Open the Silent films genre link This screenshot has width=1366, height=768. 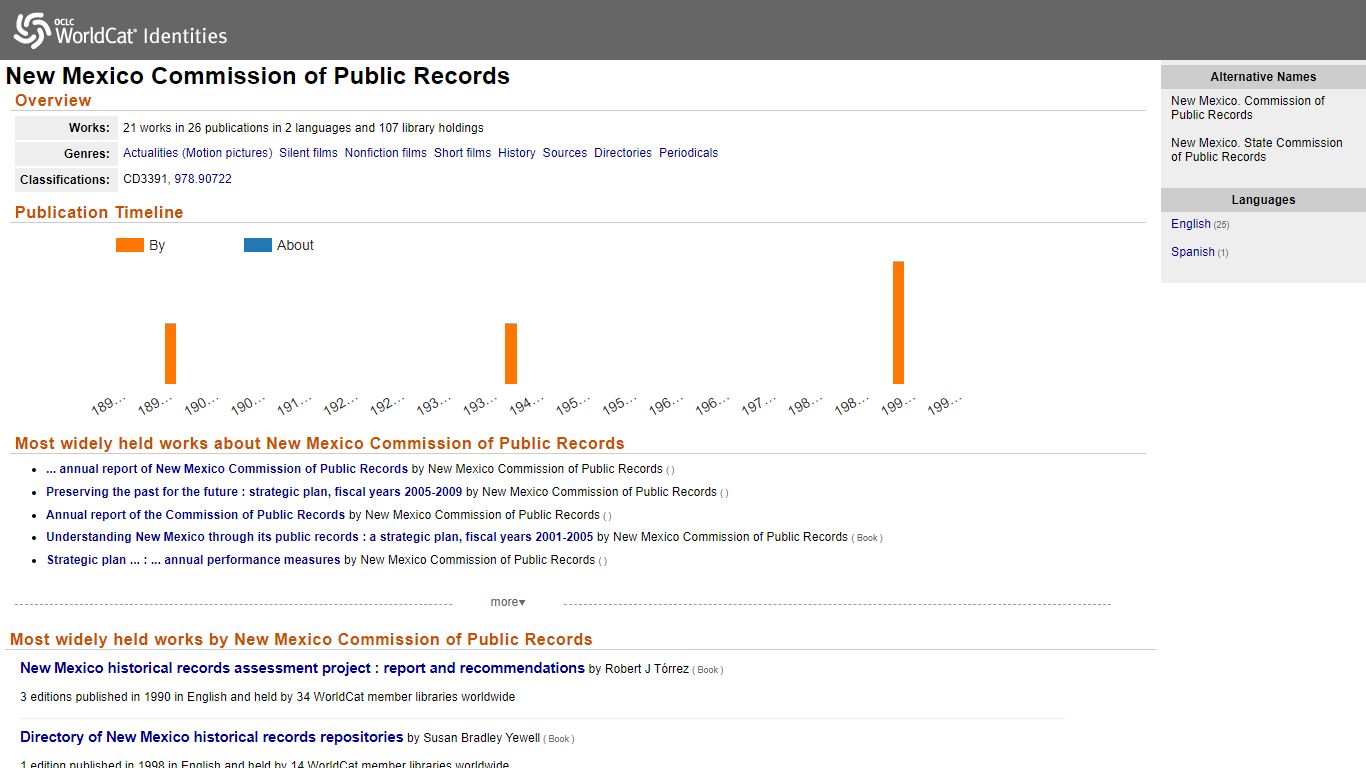tap(308, 153)
